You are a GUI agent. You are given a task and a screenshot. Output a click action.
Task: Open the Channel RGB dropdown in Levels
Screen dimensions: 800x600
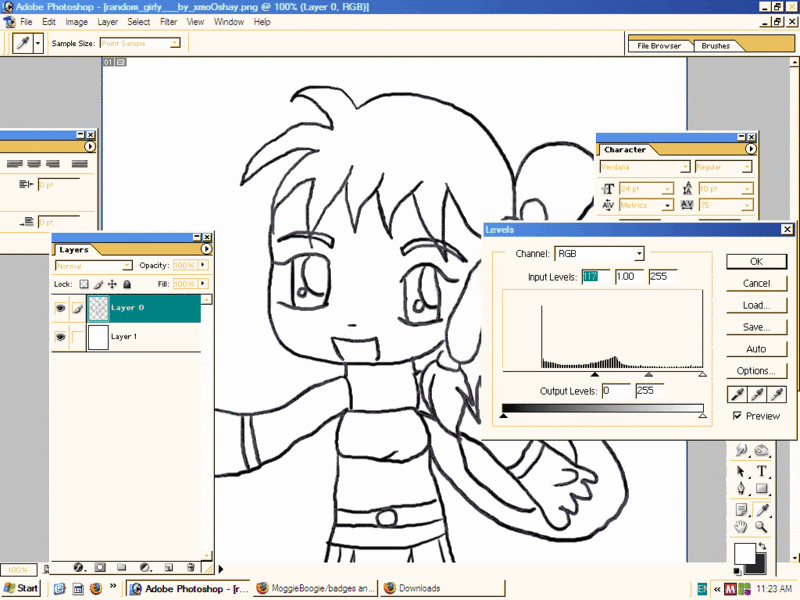639,254
